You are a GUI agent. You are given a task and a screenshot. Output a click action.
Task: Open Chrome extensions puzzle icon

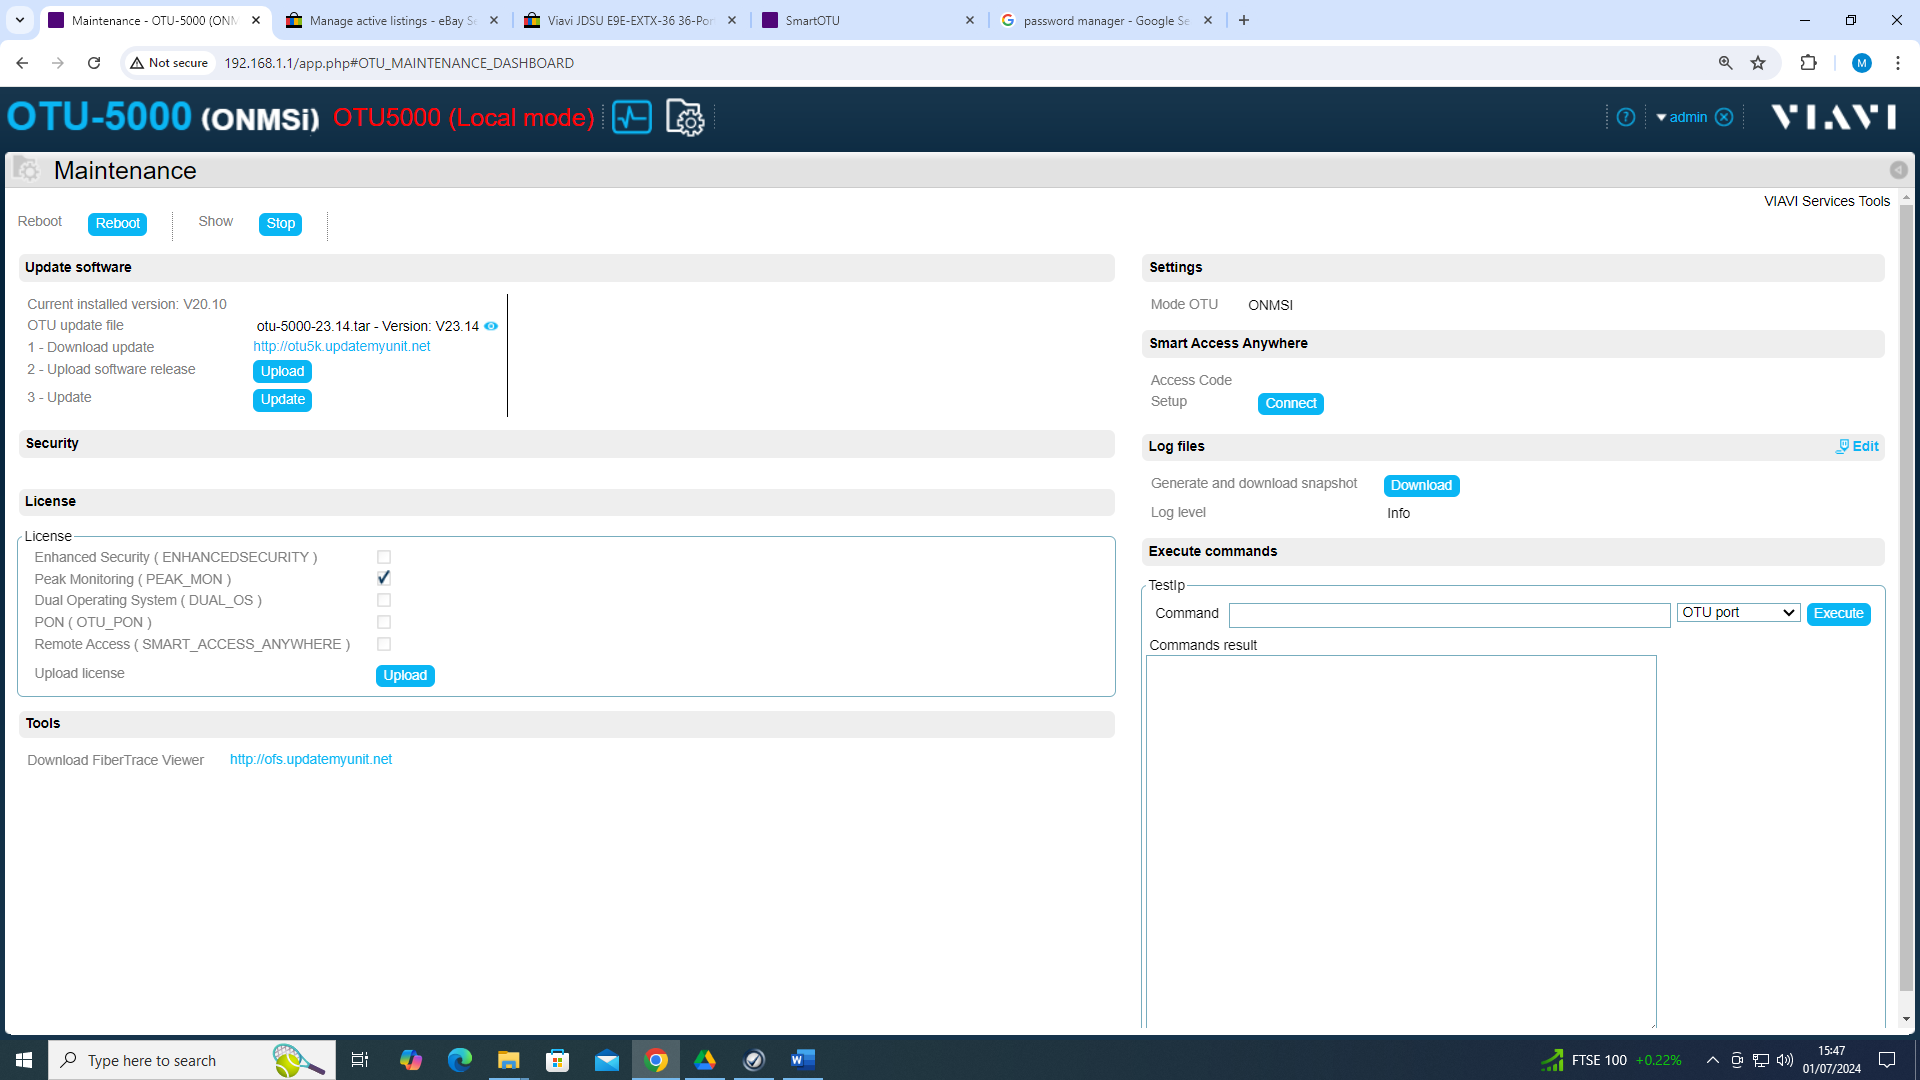[x=1808, y=63]
